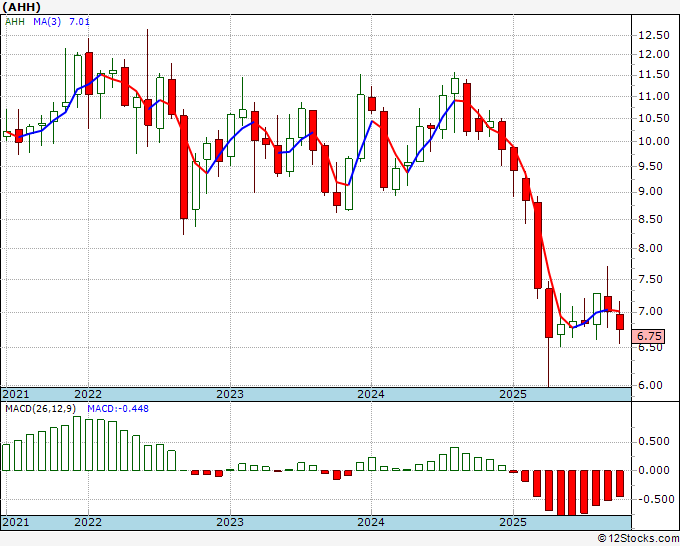Click the 7.01 moving average value
Image resolution: width=680 pixels, height=546 pixels.
point(79,21)
